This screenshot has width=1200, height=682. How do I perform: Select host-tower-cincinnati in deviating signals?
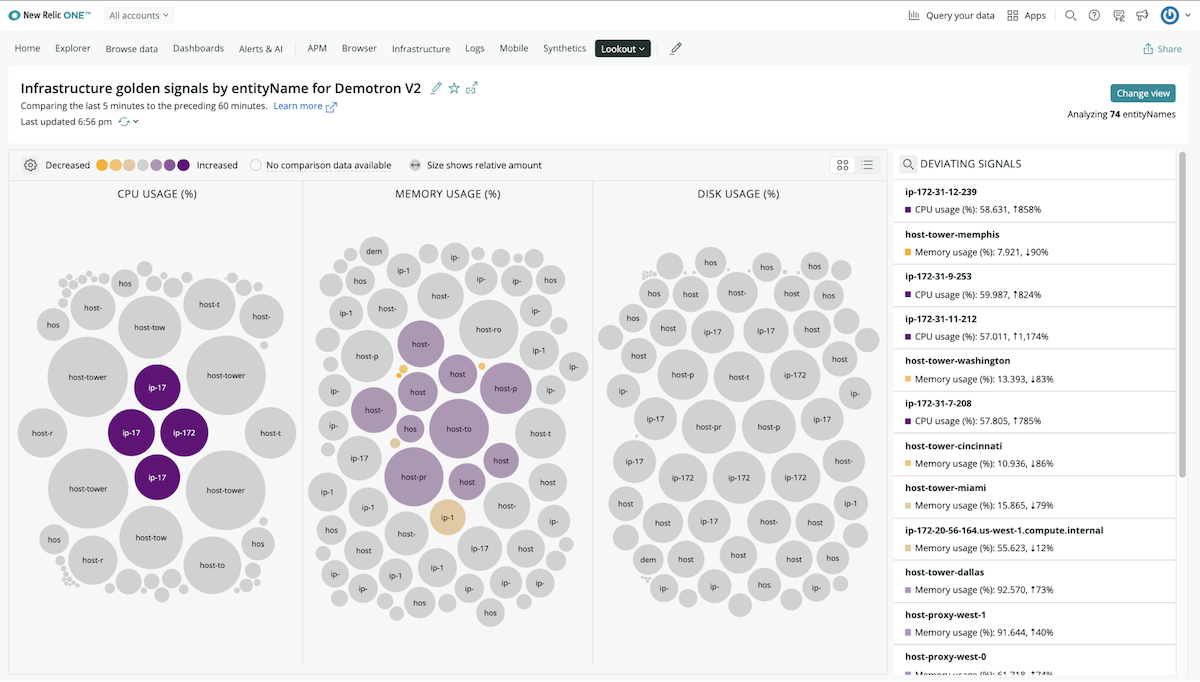click(1034, 454)
